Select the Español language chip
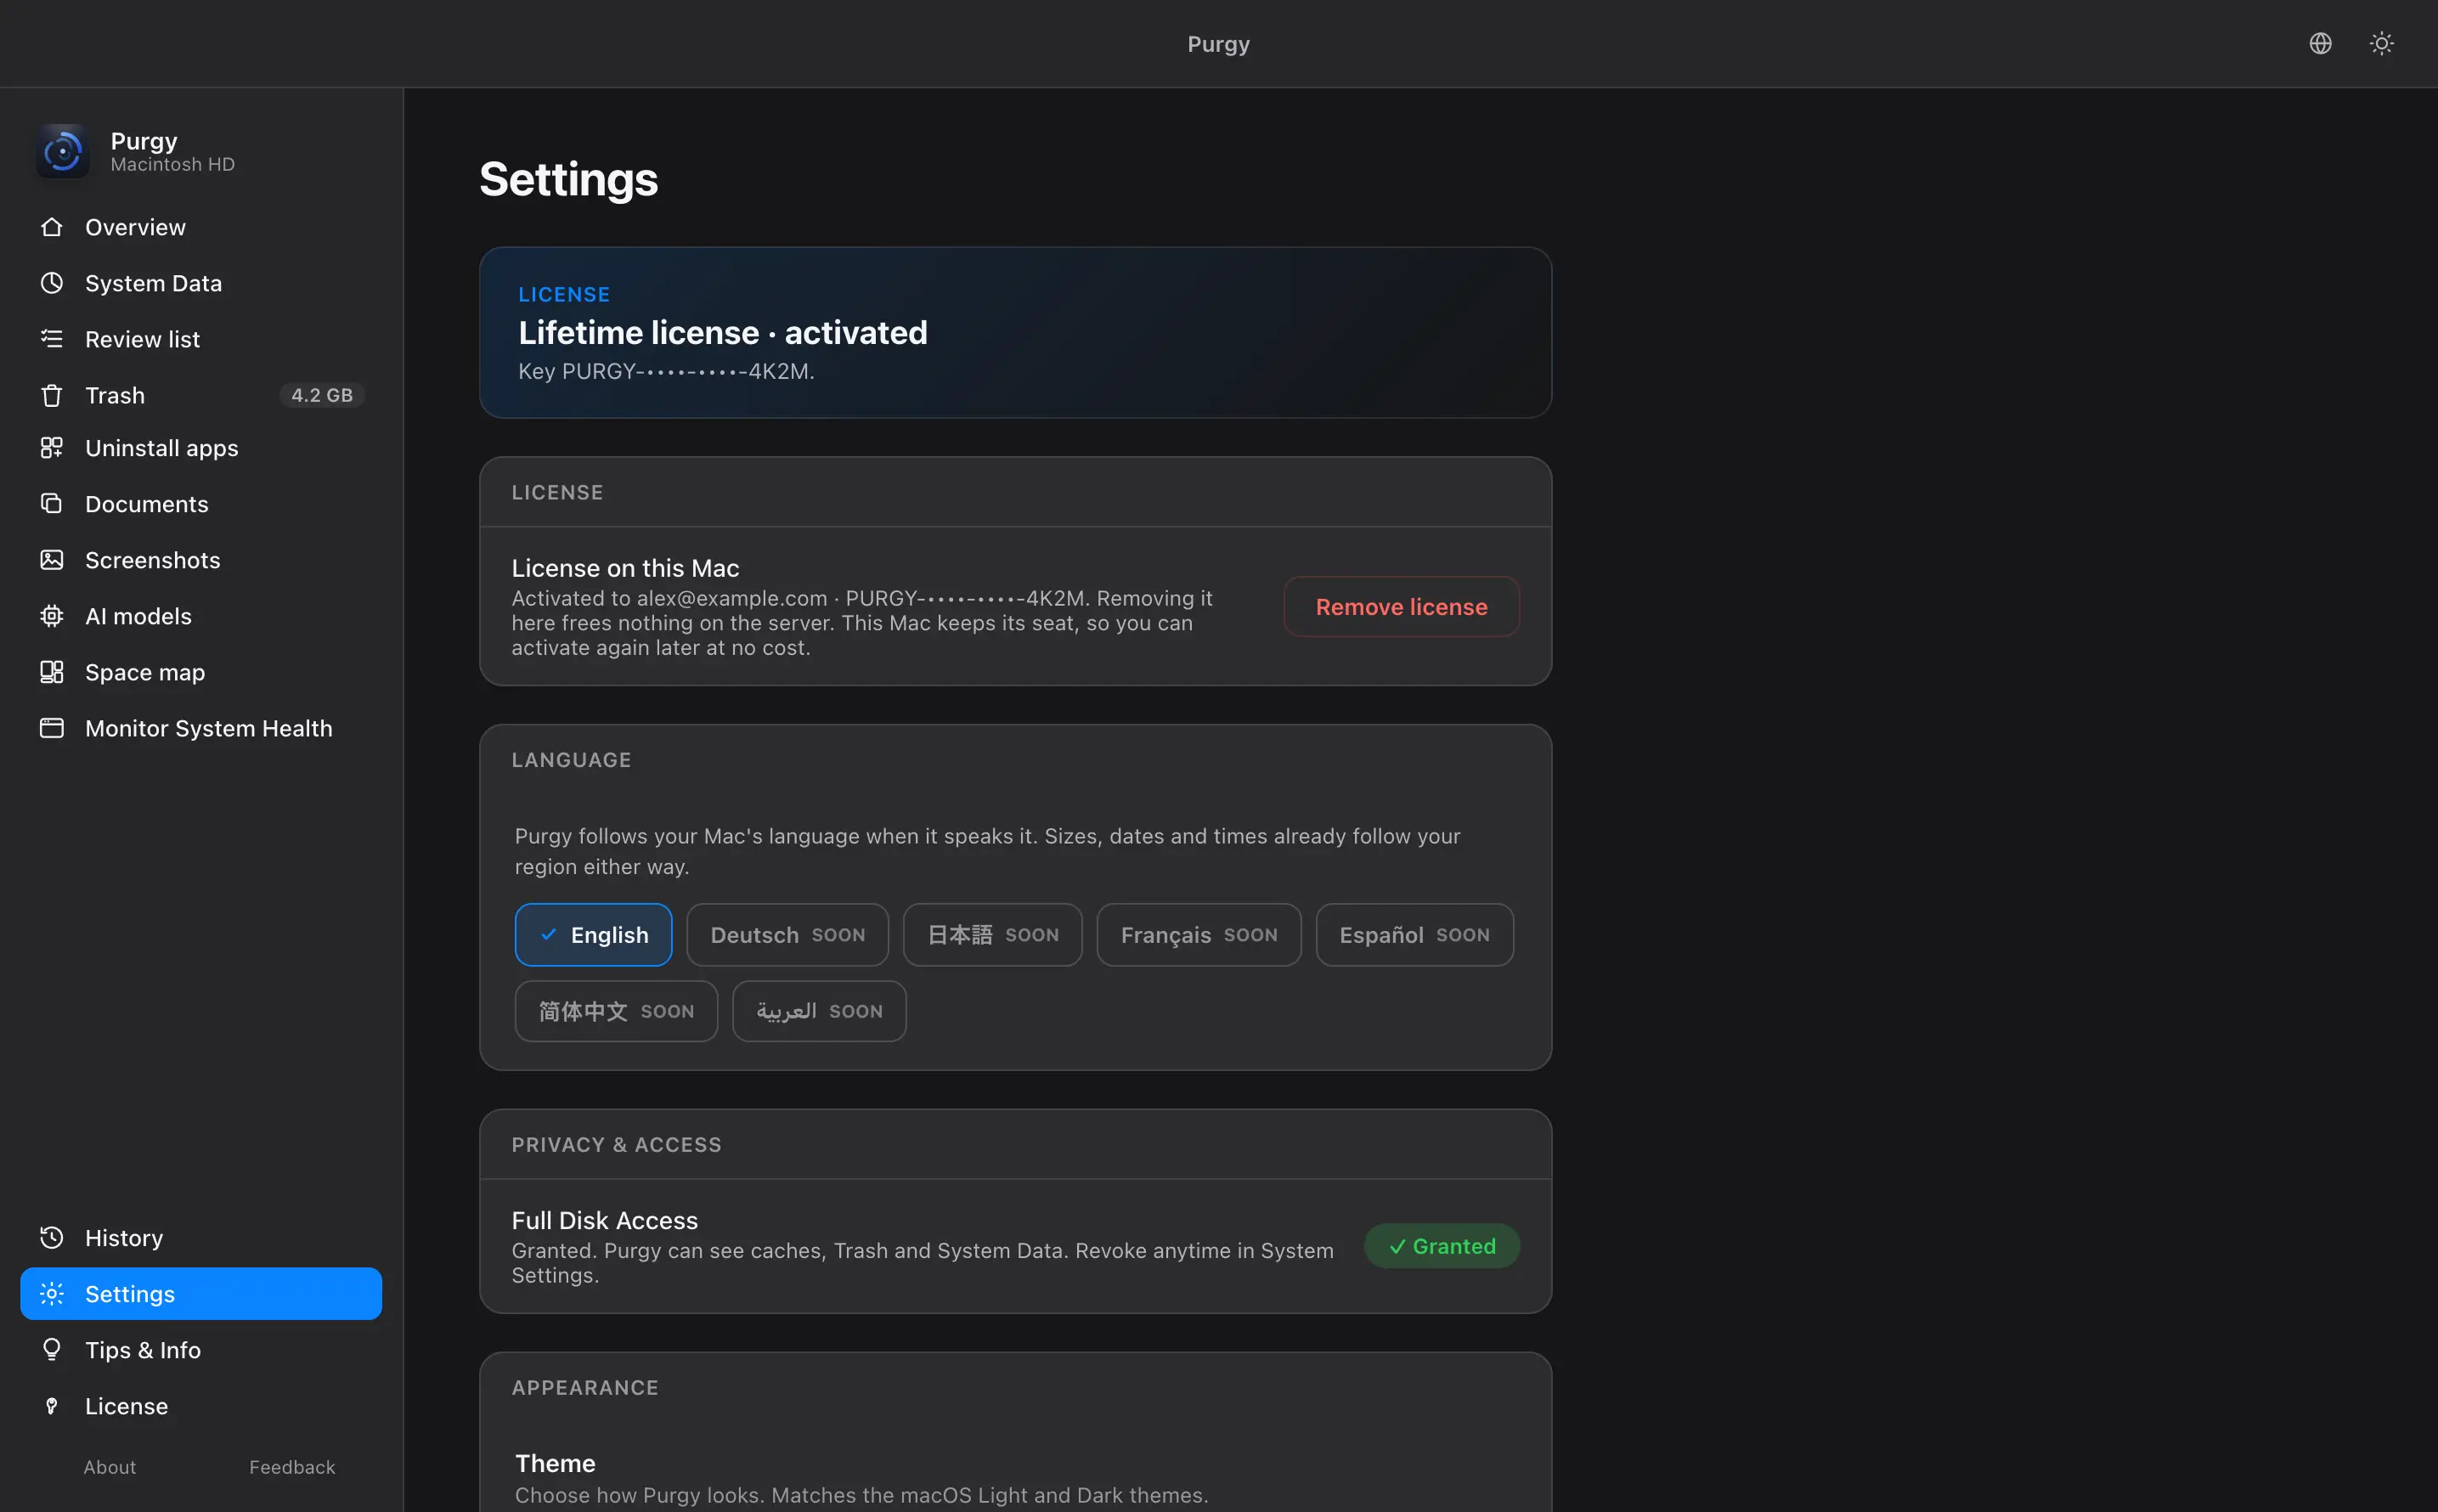 click(1414, 934)
